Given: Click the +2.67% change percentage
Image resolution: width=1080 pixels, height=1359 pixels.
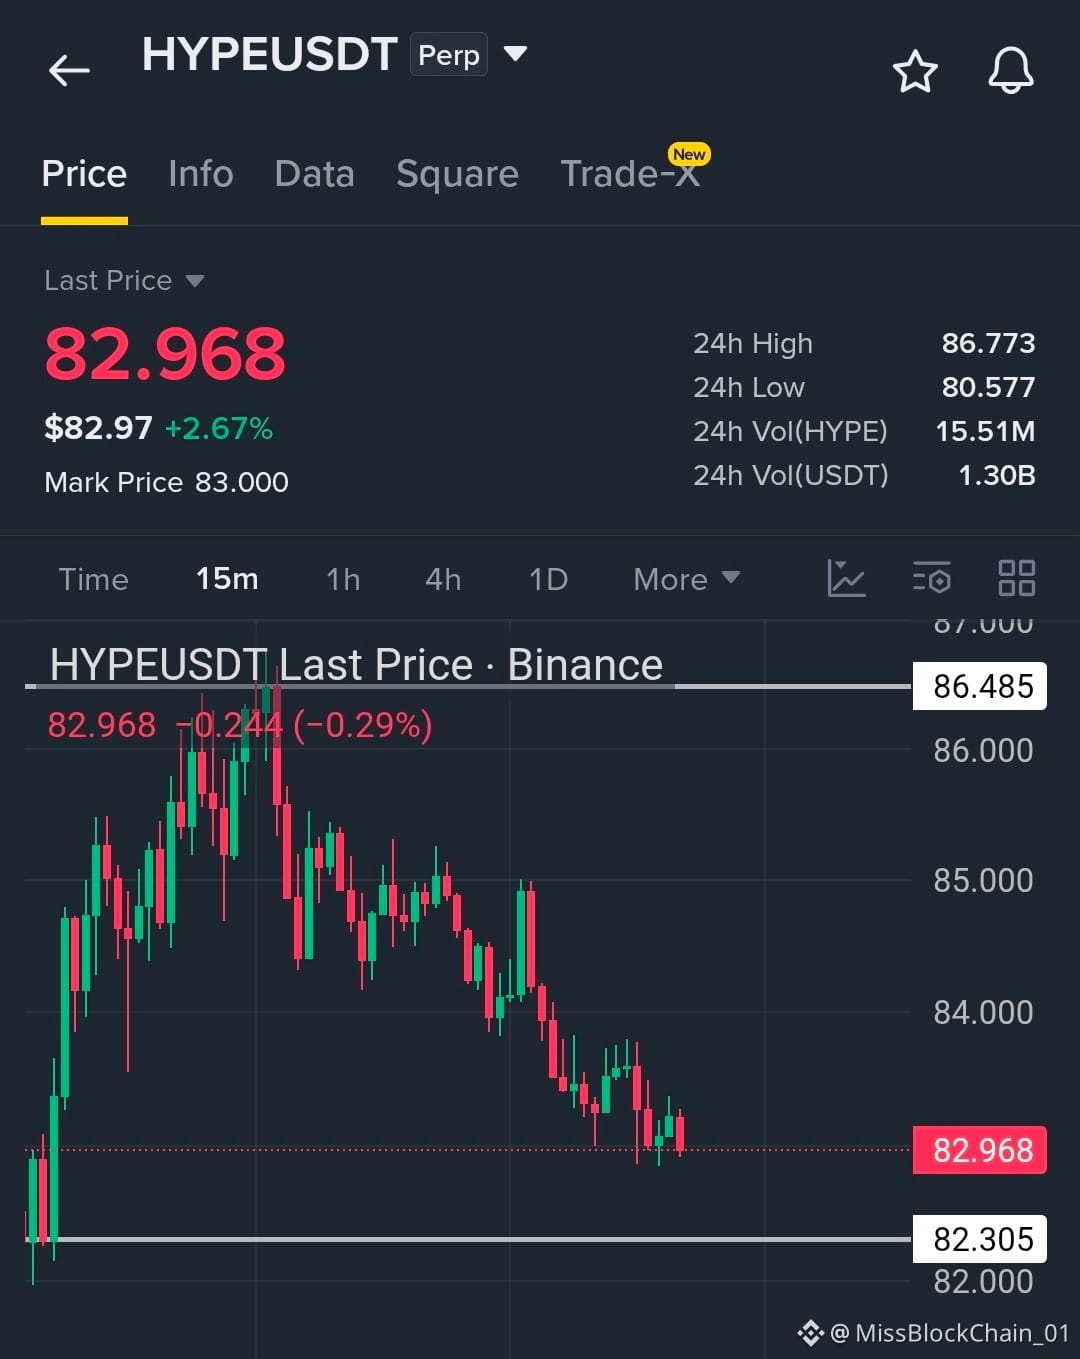Looking at the screenshot, I should click(x=219, y=429).
